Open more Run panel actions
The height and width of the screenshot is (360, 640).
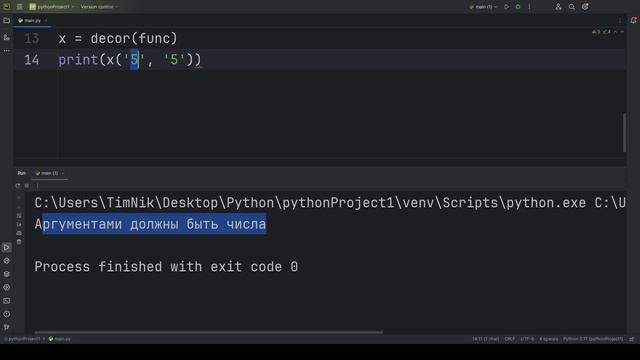(37, 186)
